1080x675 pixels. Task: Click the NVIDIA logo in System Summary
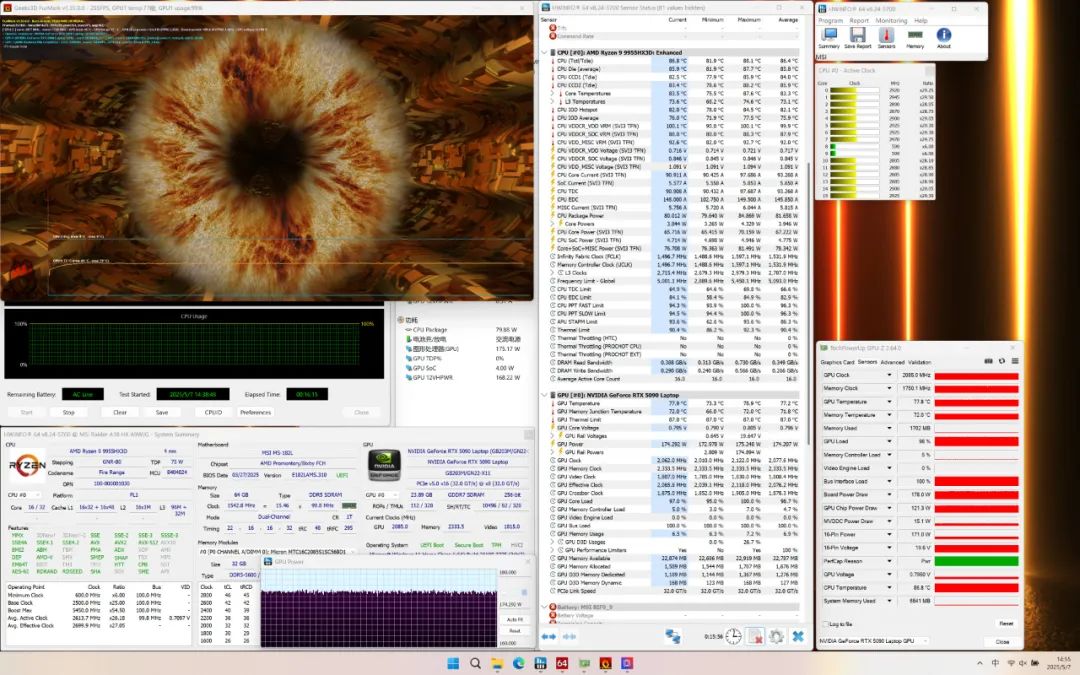point(384,465)
